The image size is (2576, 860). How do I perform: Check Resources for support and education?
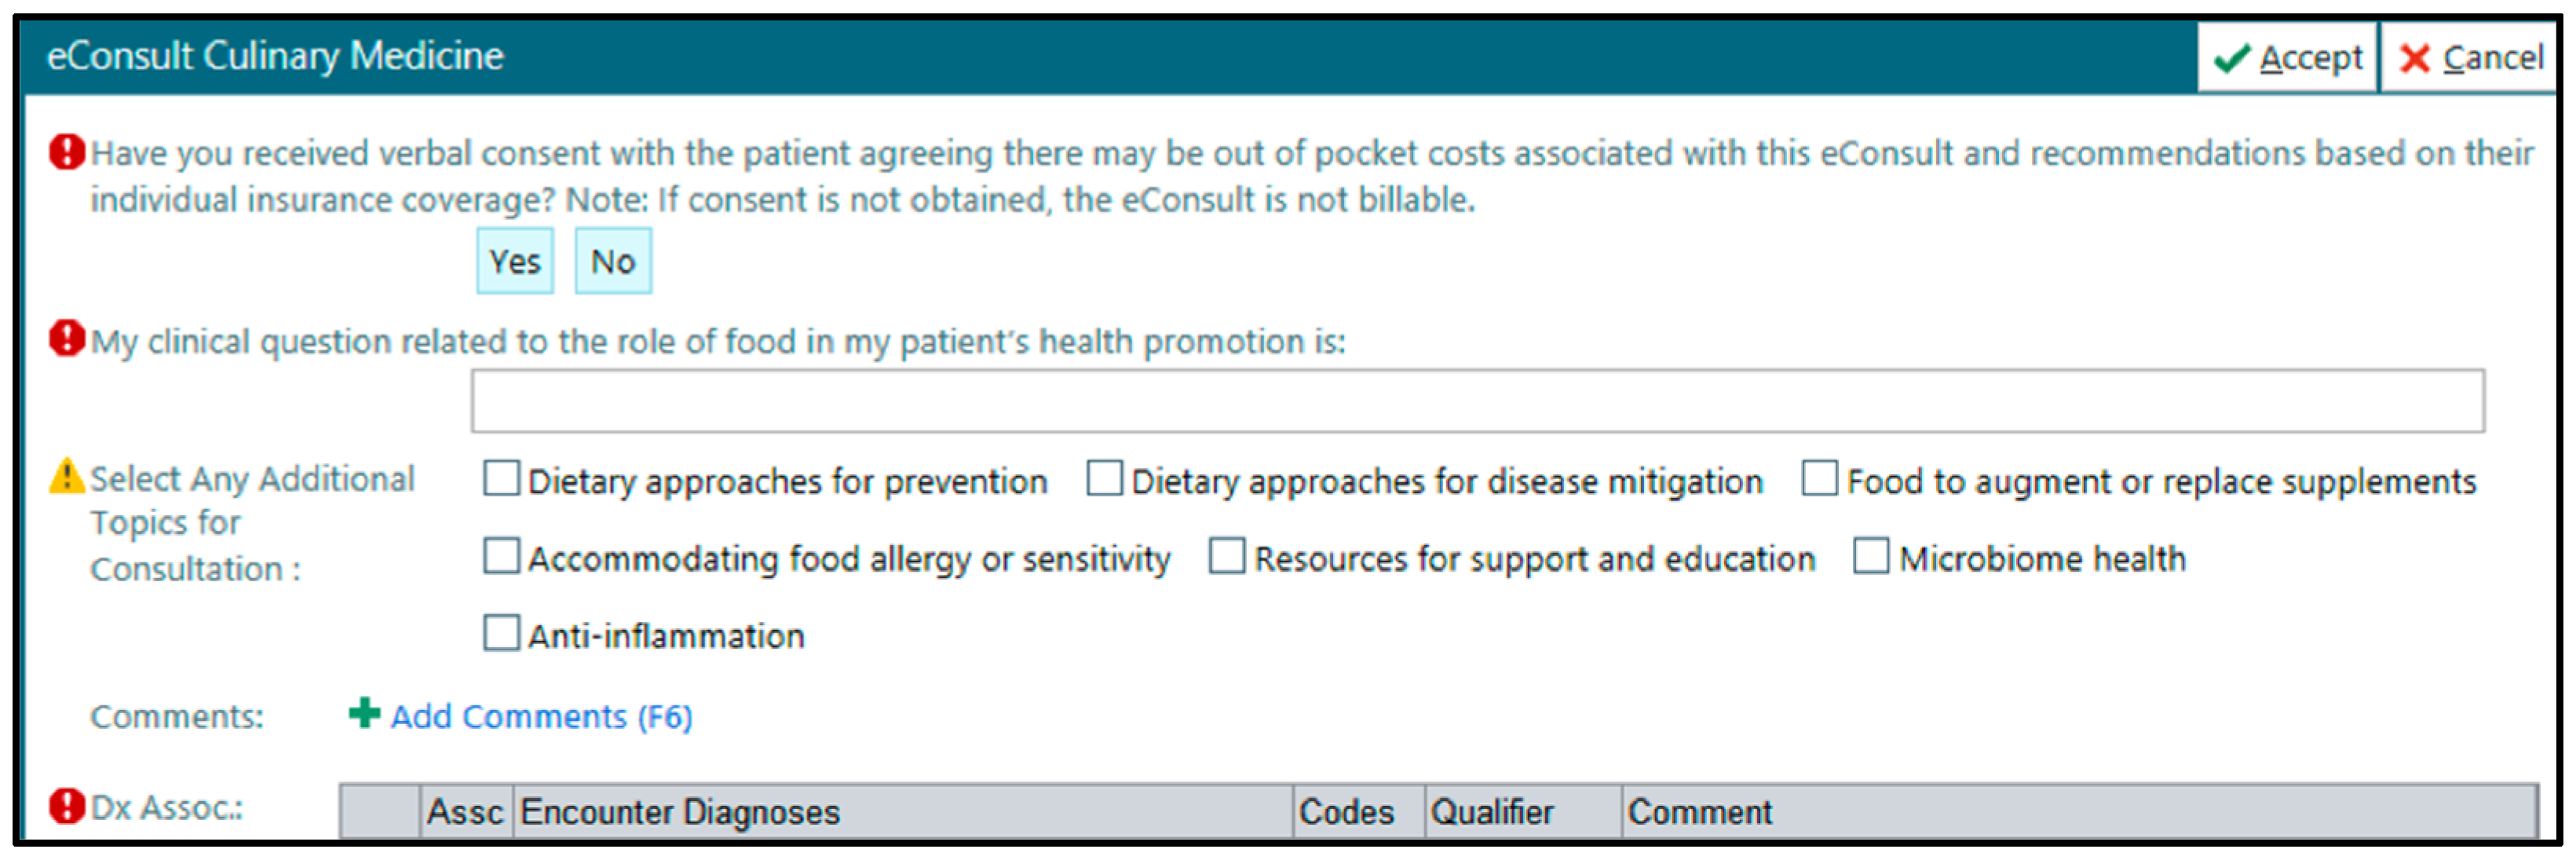coord(1227,556)
